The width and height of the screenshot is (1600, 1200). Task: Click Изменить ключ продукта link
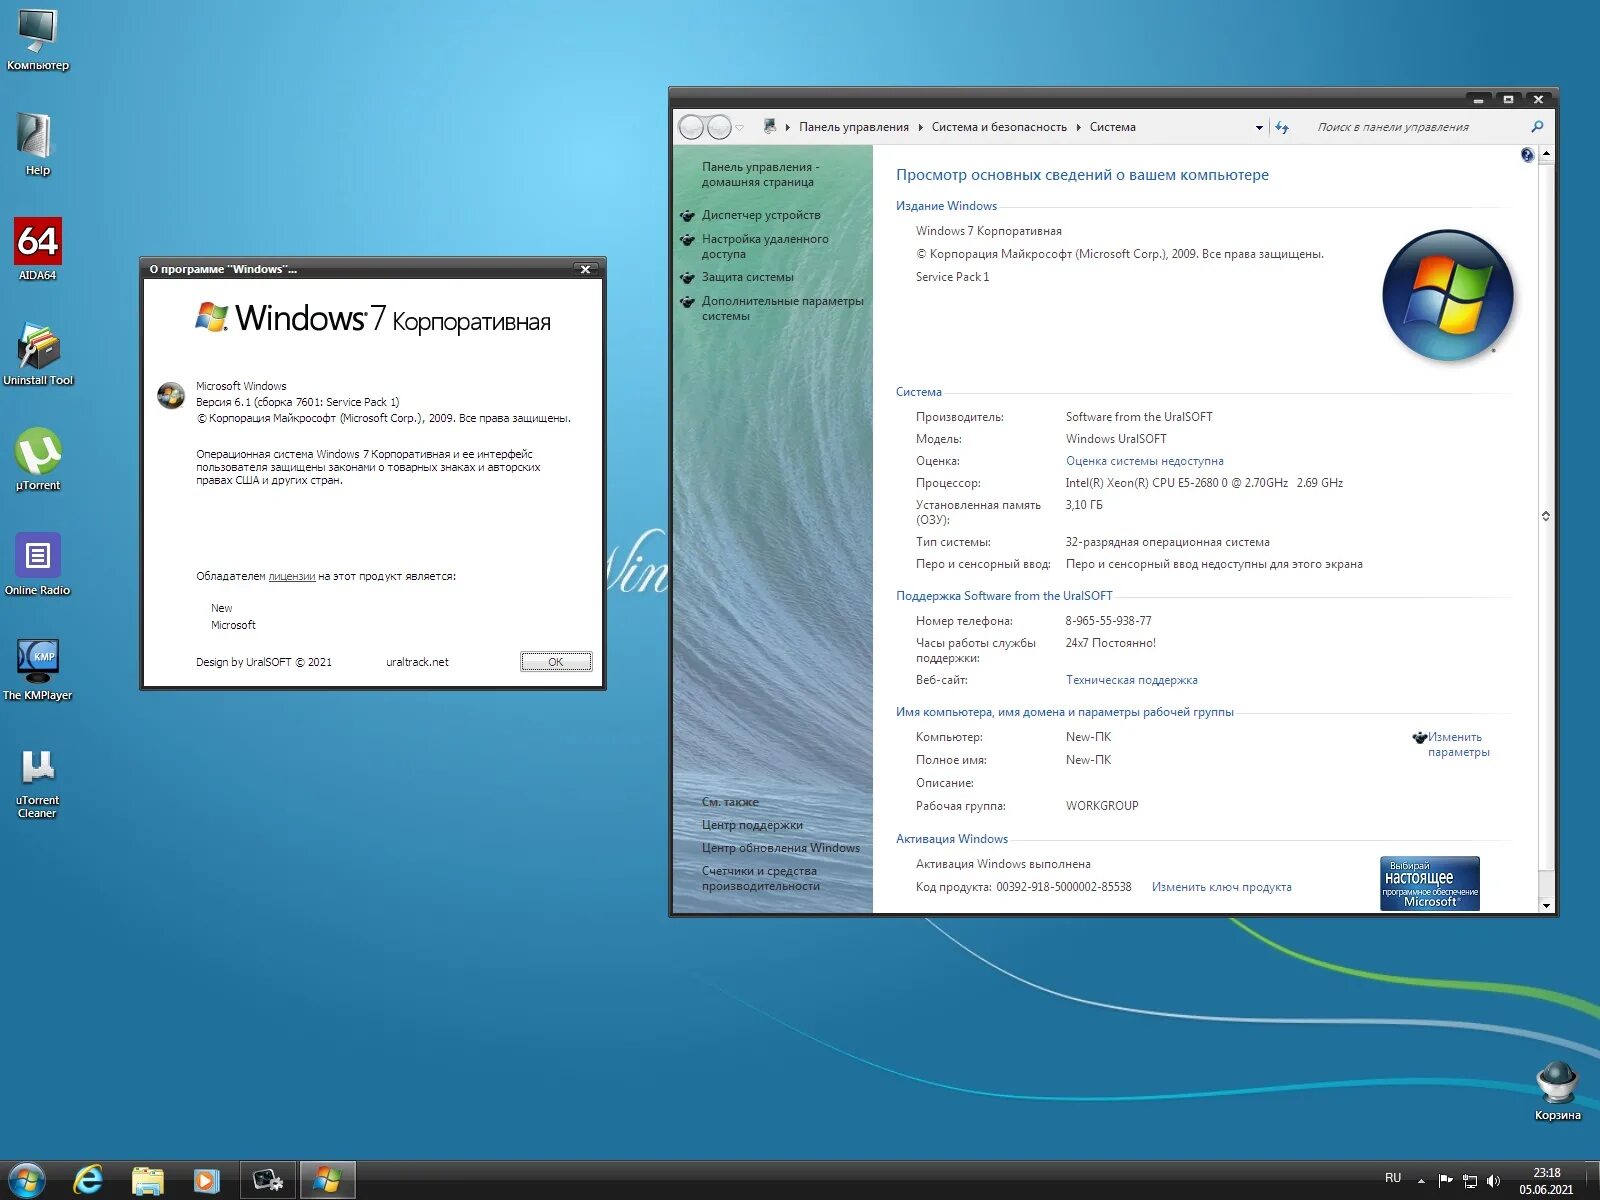(x=1221, y=887)
